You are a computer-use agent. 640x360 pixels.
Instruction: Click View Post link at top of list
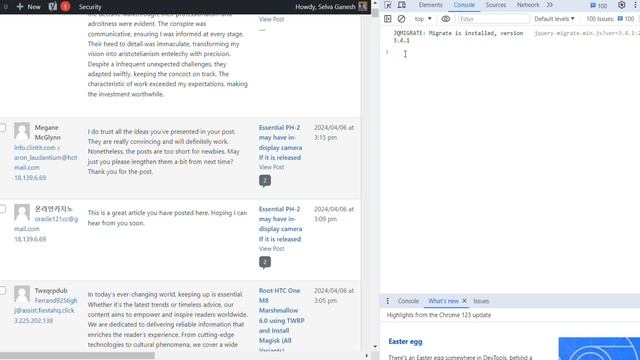coord(271,19)
